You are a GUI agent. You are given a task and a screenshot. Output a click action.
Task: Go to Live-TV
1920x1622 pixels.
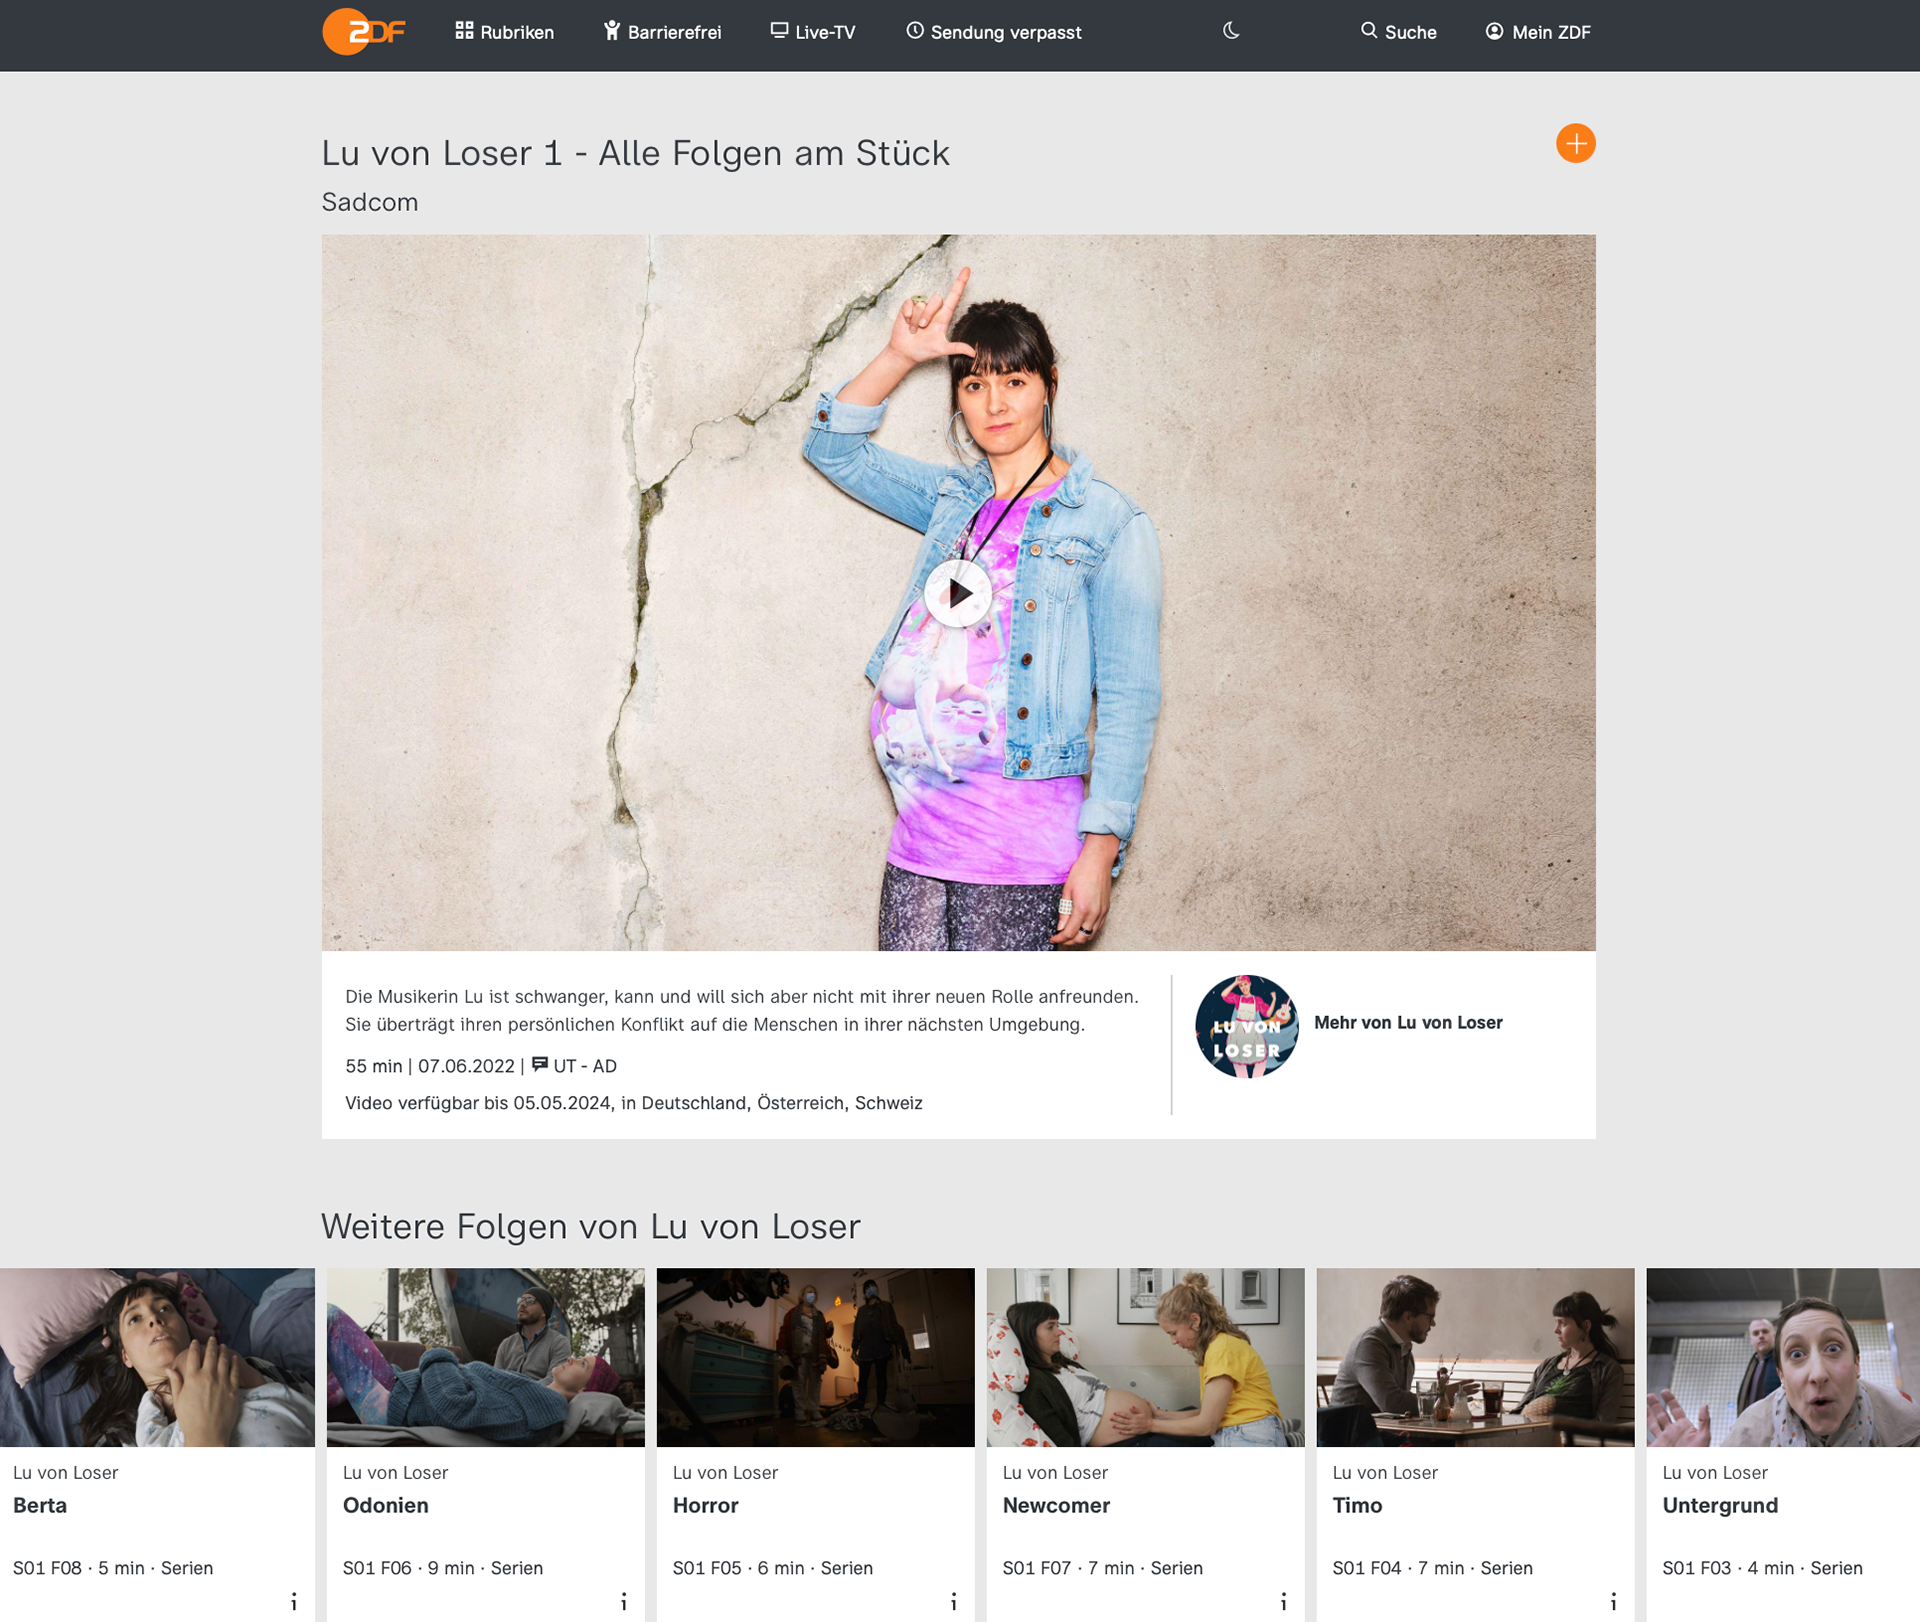coord(812,32)
